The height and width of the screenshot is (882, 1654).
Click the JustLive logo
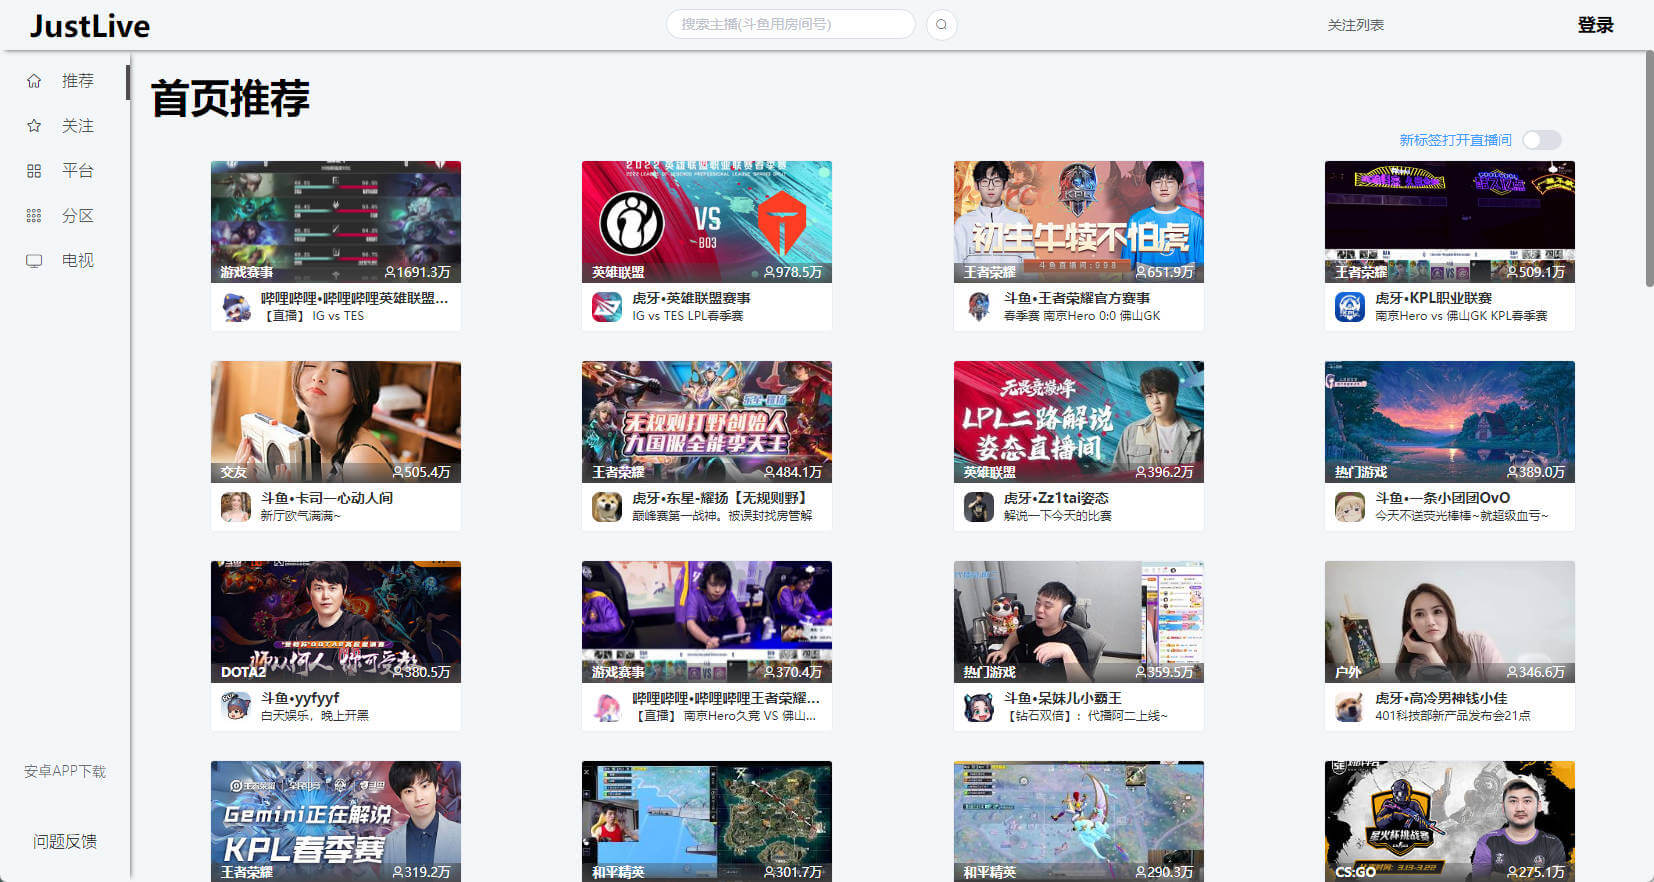[89, 26]
